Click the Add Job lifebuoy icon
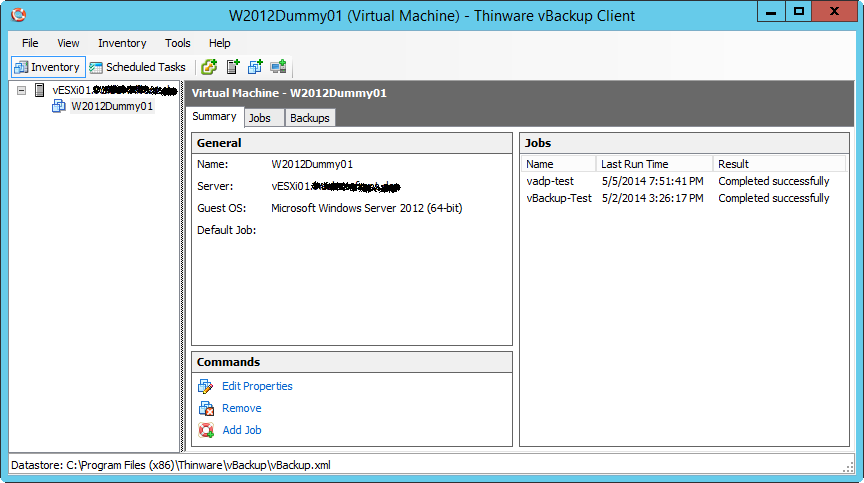The width and height of the screenshot is (864, 483). [x=206, y=430]
